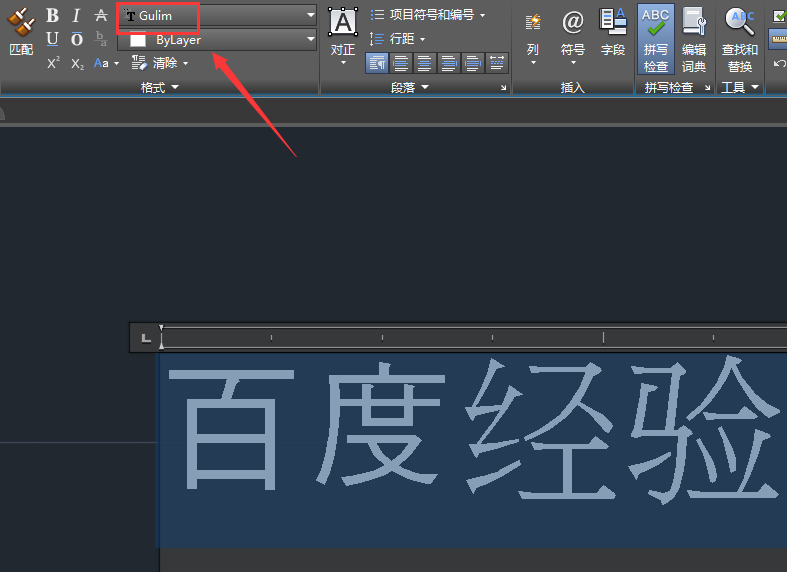Image resolution: width=787 pixels, height=572 pixels.
Task: Expand the 格式 format panel
Action: 160,88
